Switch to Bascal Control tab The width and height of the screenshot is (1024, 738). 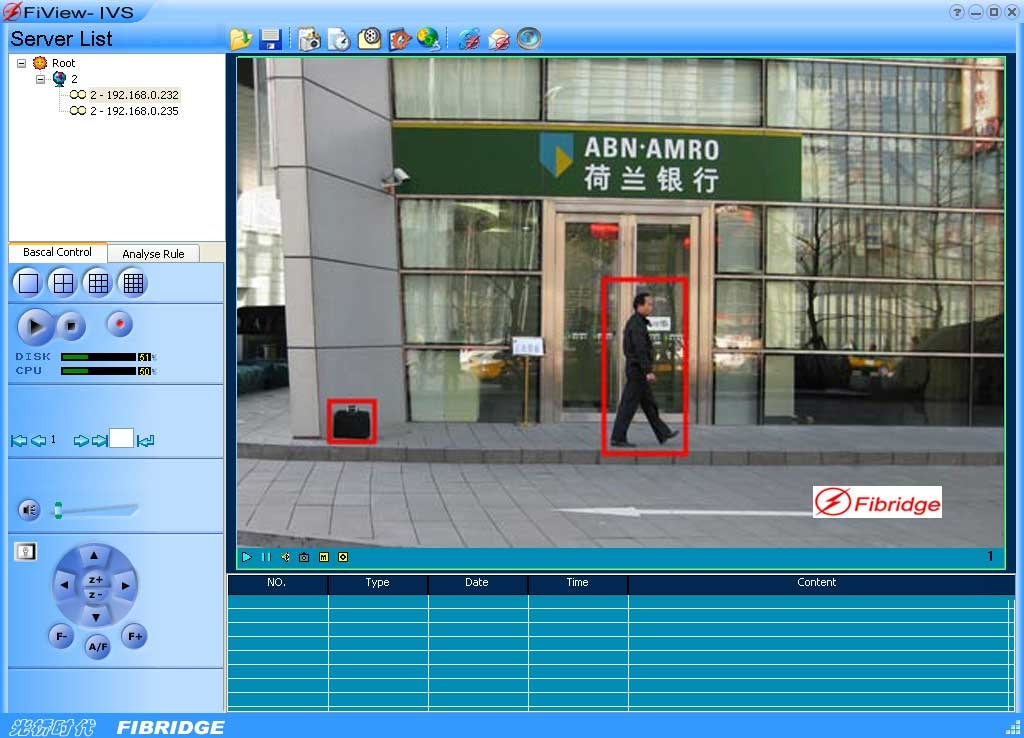57,252
